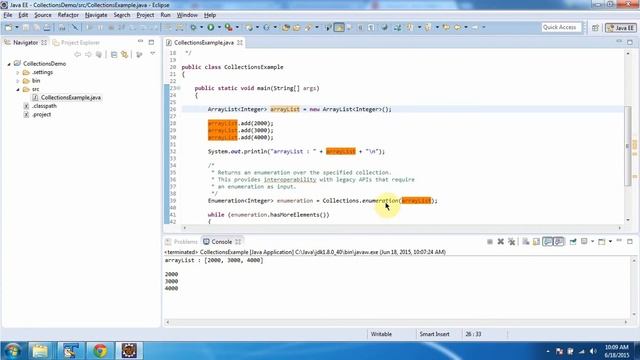The width and height of the screenshot is (640, 360).
Task: Click Mark Occurrences highlighted toolbar icon
Action: point(339,27)
